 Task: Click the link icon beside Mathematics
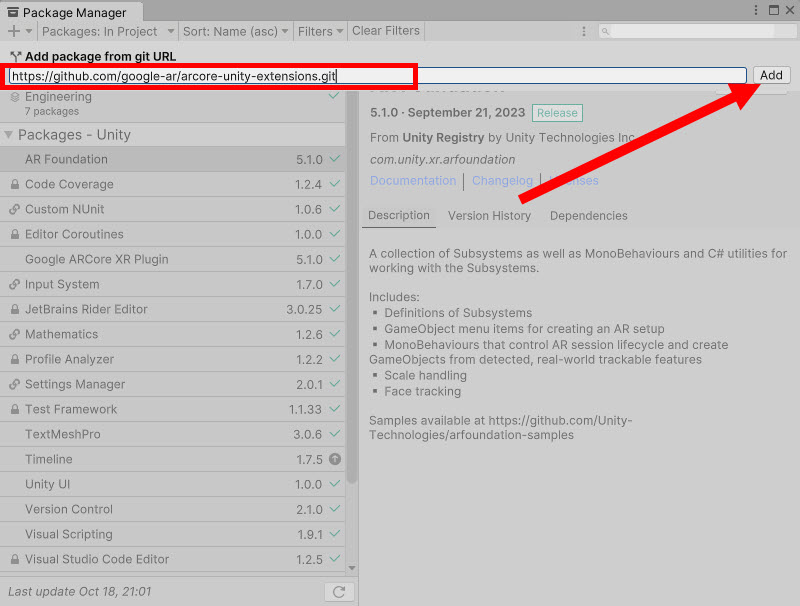15,334
